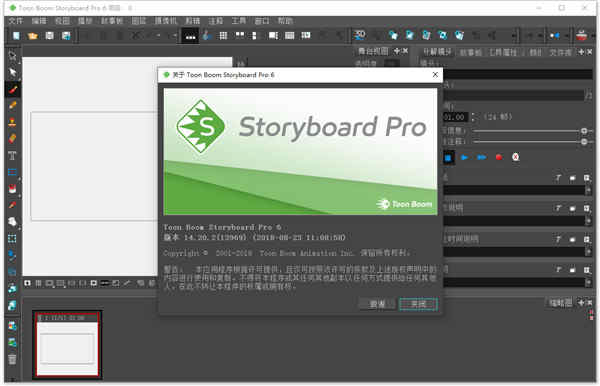
Task: Select the Paint bucket tool
Action: tap(12, 189)
